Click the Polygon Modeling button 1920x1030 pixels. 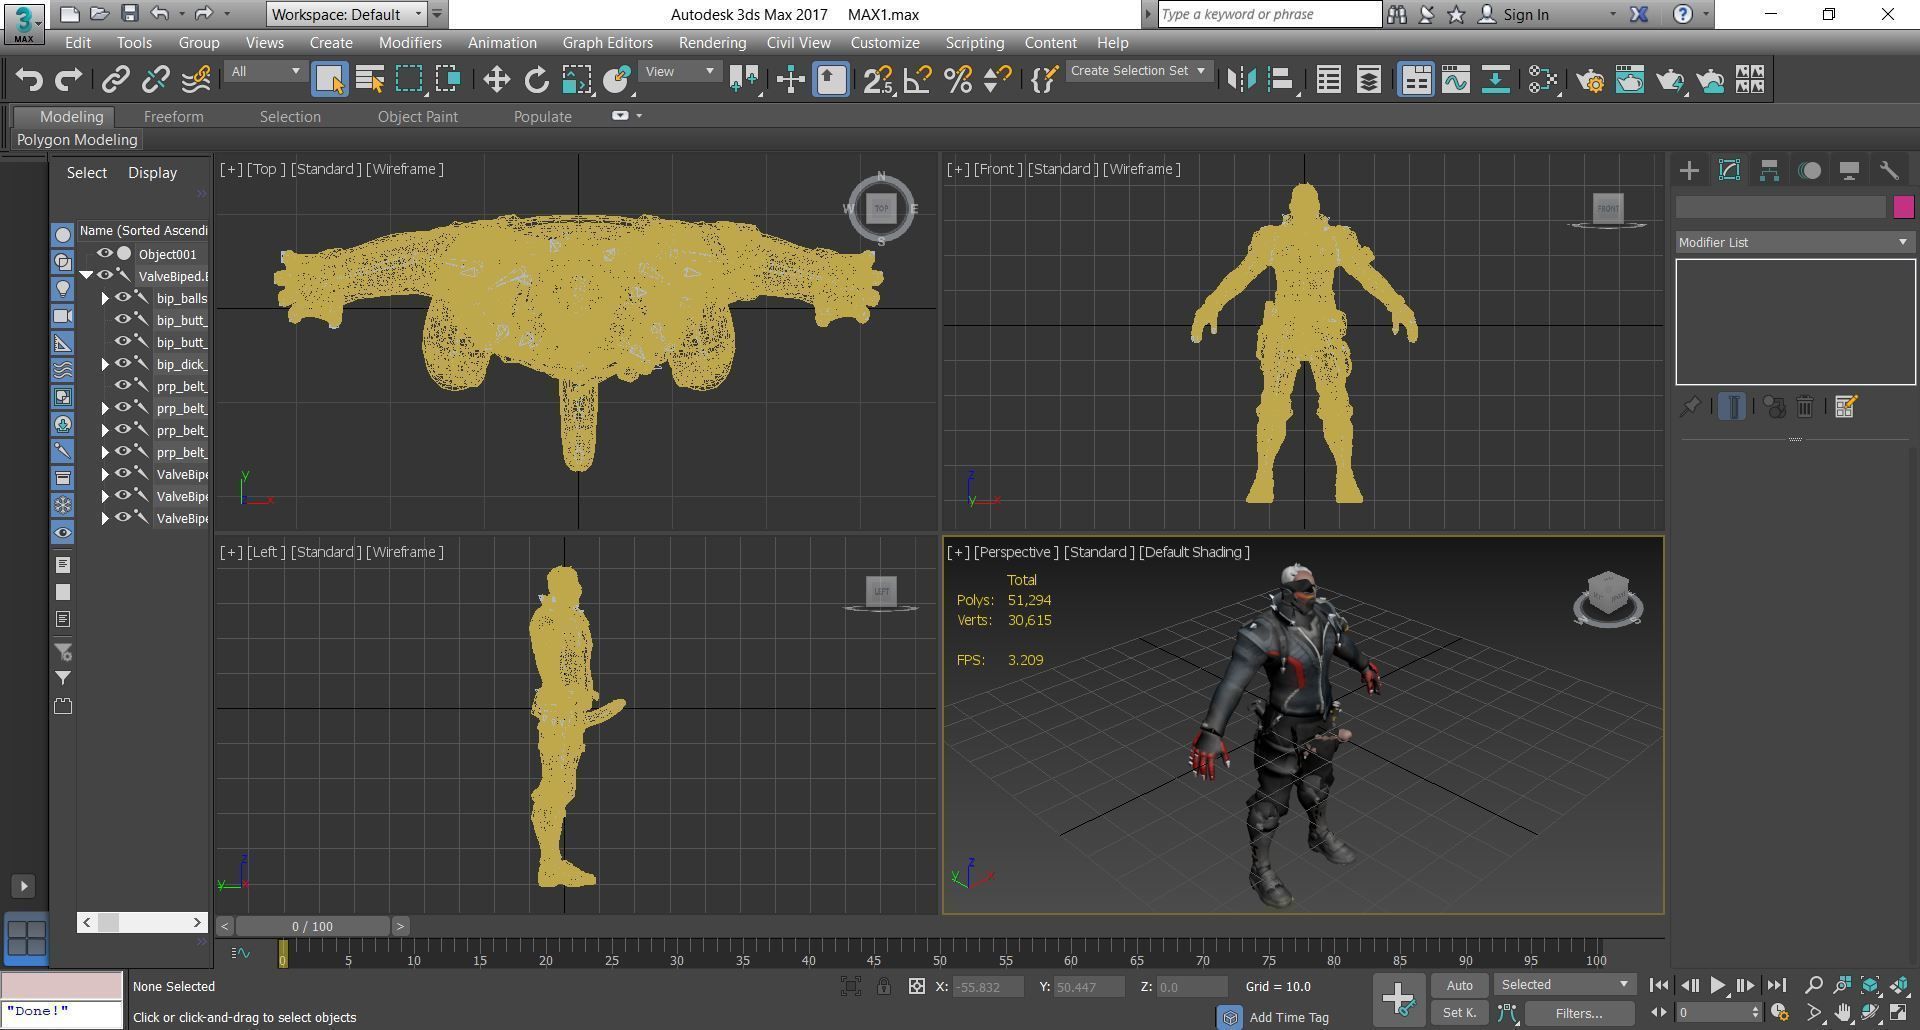(77, 140)
